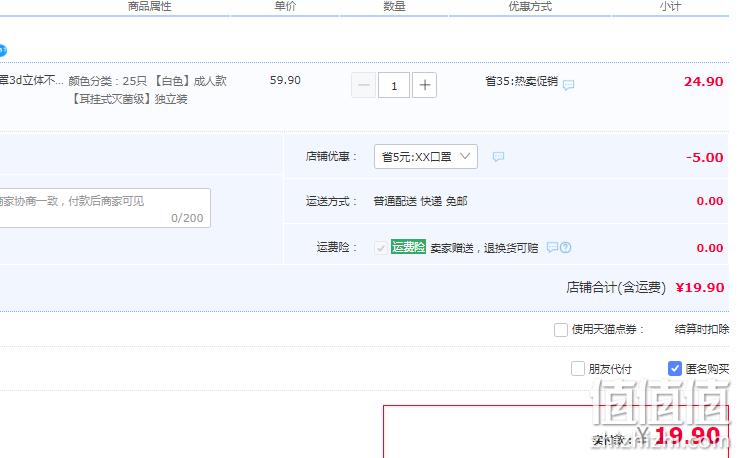Image resolution: width=740 pixels, height=458 pixels.
Task: Click the blue round icon at top left
Action: coord(2,50)
